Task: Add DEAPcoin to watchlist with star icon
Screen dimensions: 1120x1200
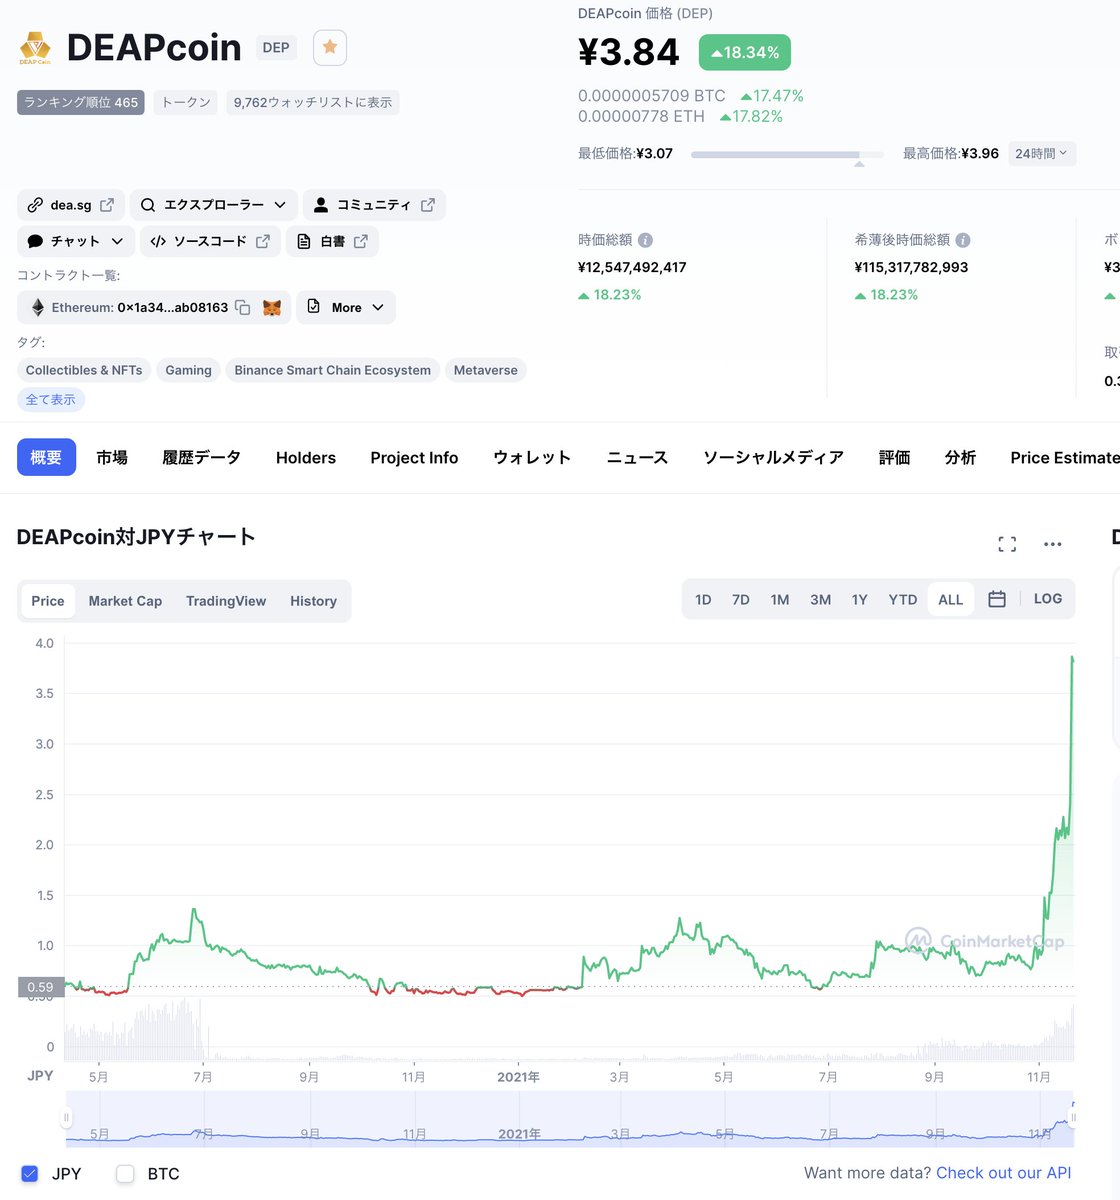Action: tap(330, 48)
